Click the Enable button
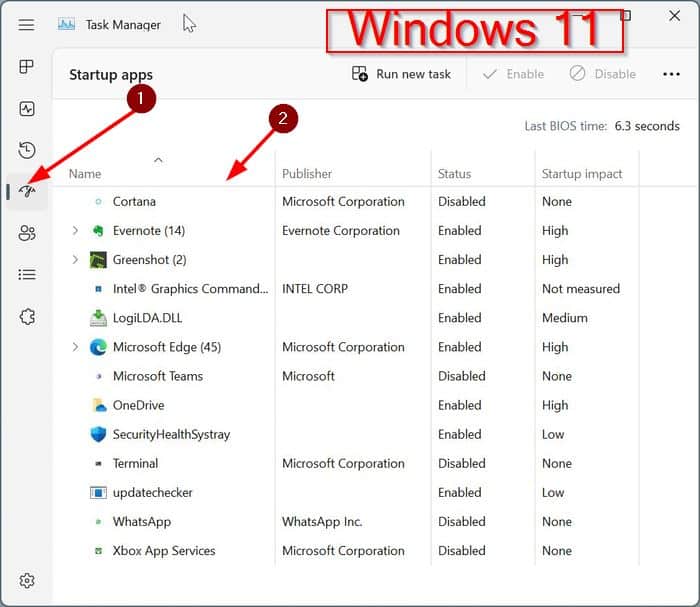 [x=513, y=74]
